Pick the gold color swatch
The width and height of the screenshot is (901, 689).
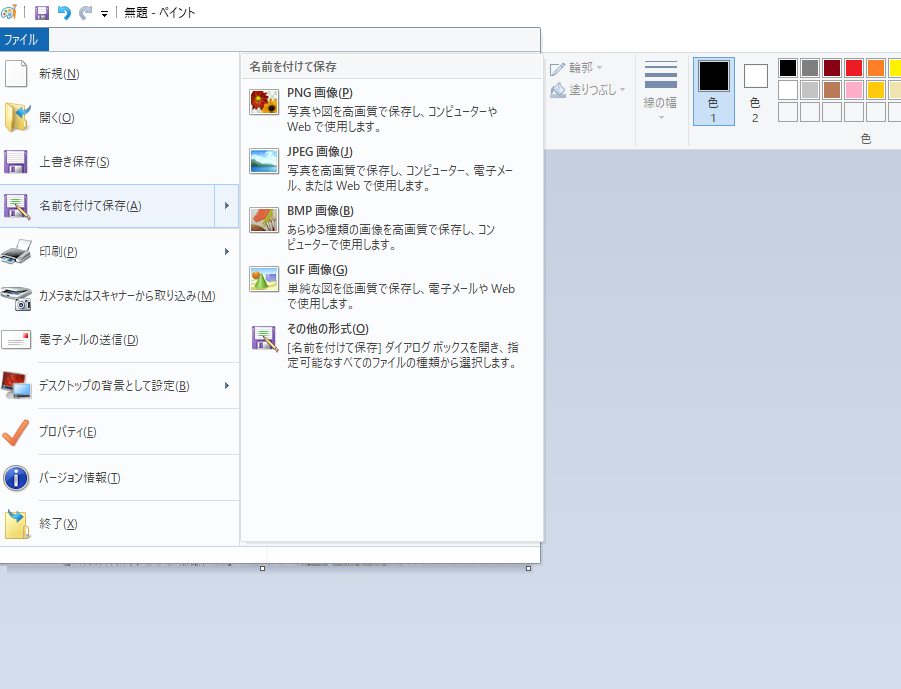876,90
